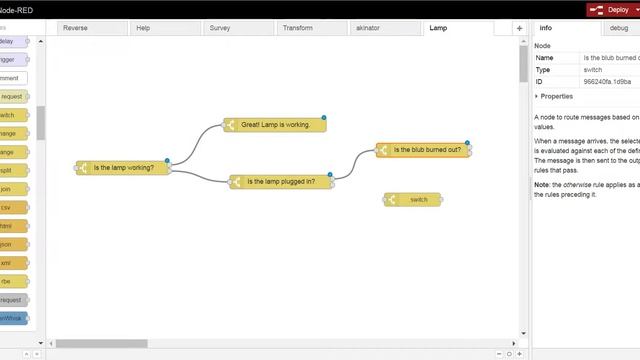Click input port of 'Is the lamp working?' node
This screenshot has width=640, height=360.
click(76, 168)
